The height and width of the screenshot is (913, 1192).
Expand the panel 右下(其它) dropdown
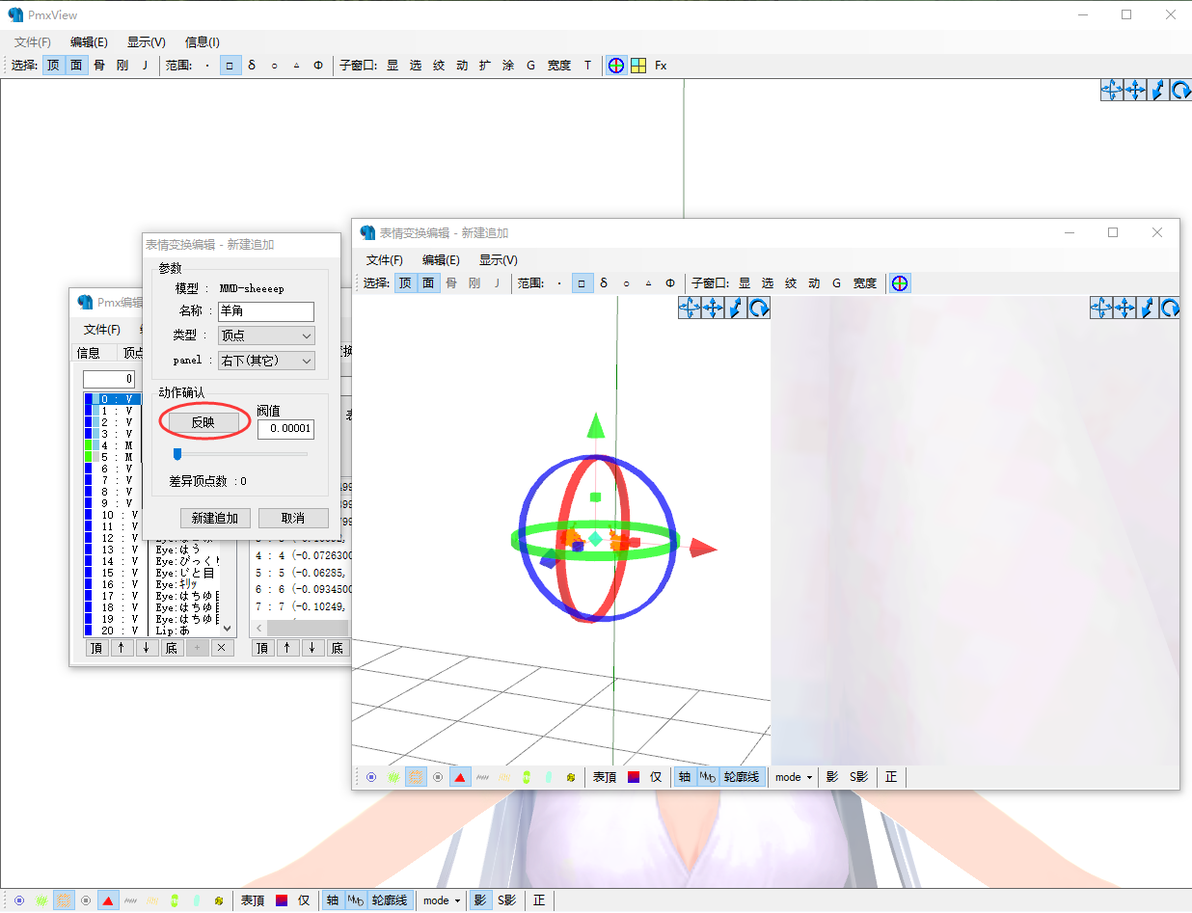(266, 360)
